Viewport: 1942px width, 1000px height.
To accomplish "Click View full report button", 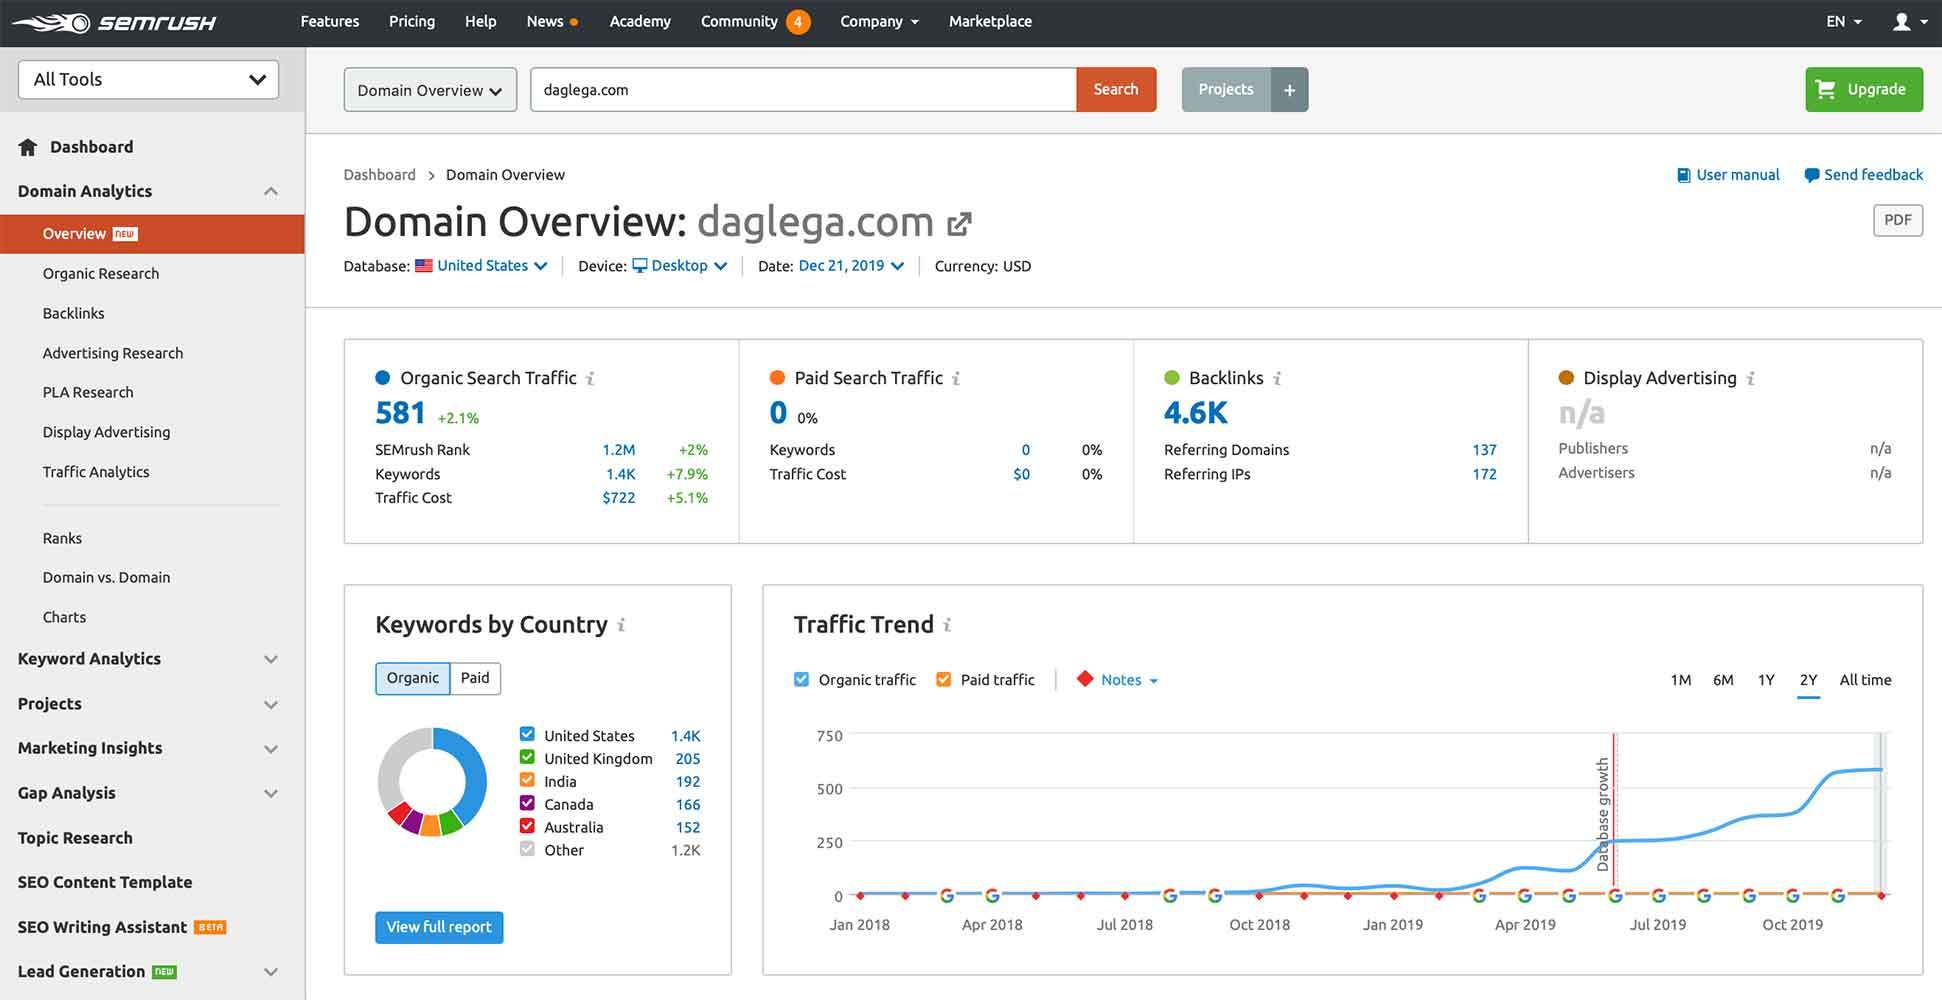I will tap(439, 927).
